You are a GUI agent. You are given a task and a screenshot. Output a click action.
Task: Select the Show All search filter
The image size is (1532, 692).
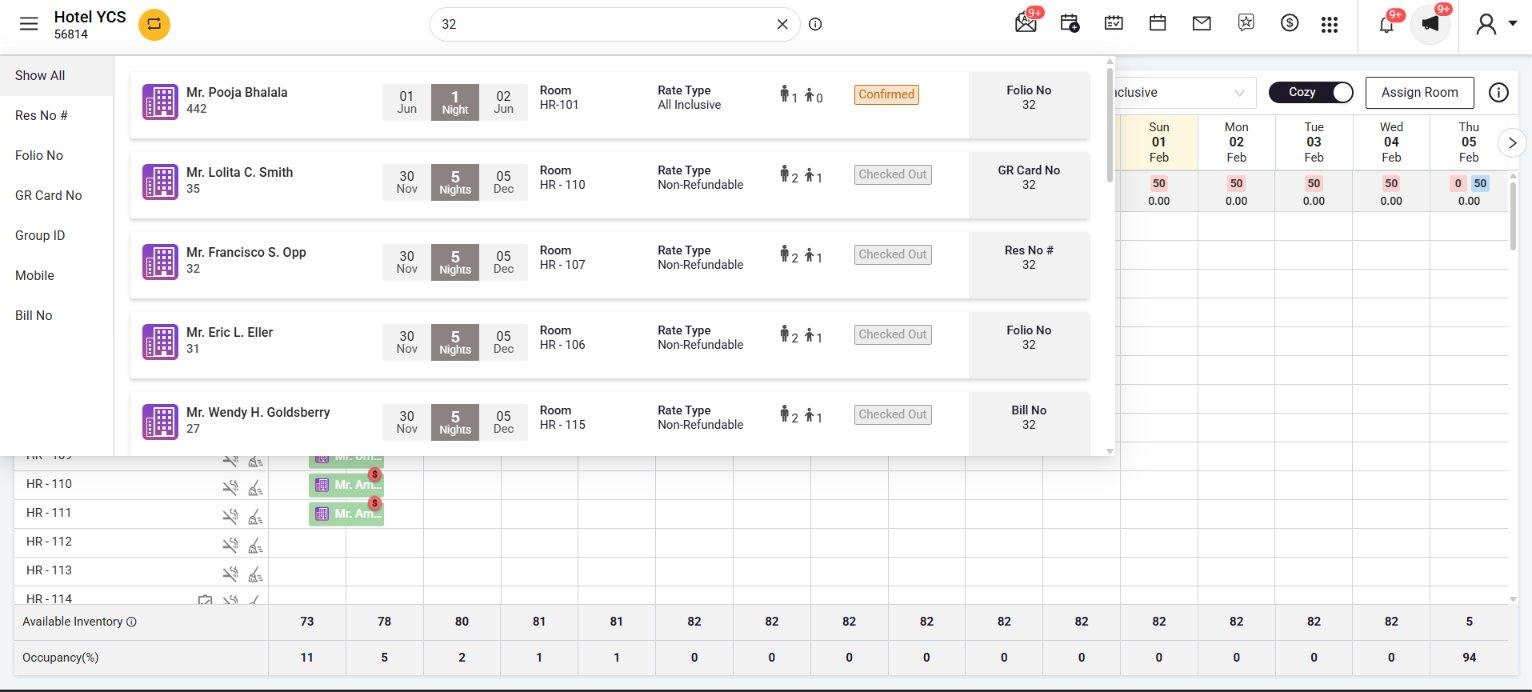coord(57,75)
